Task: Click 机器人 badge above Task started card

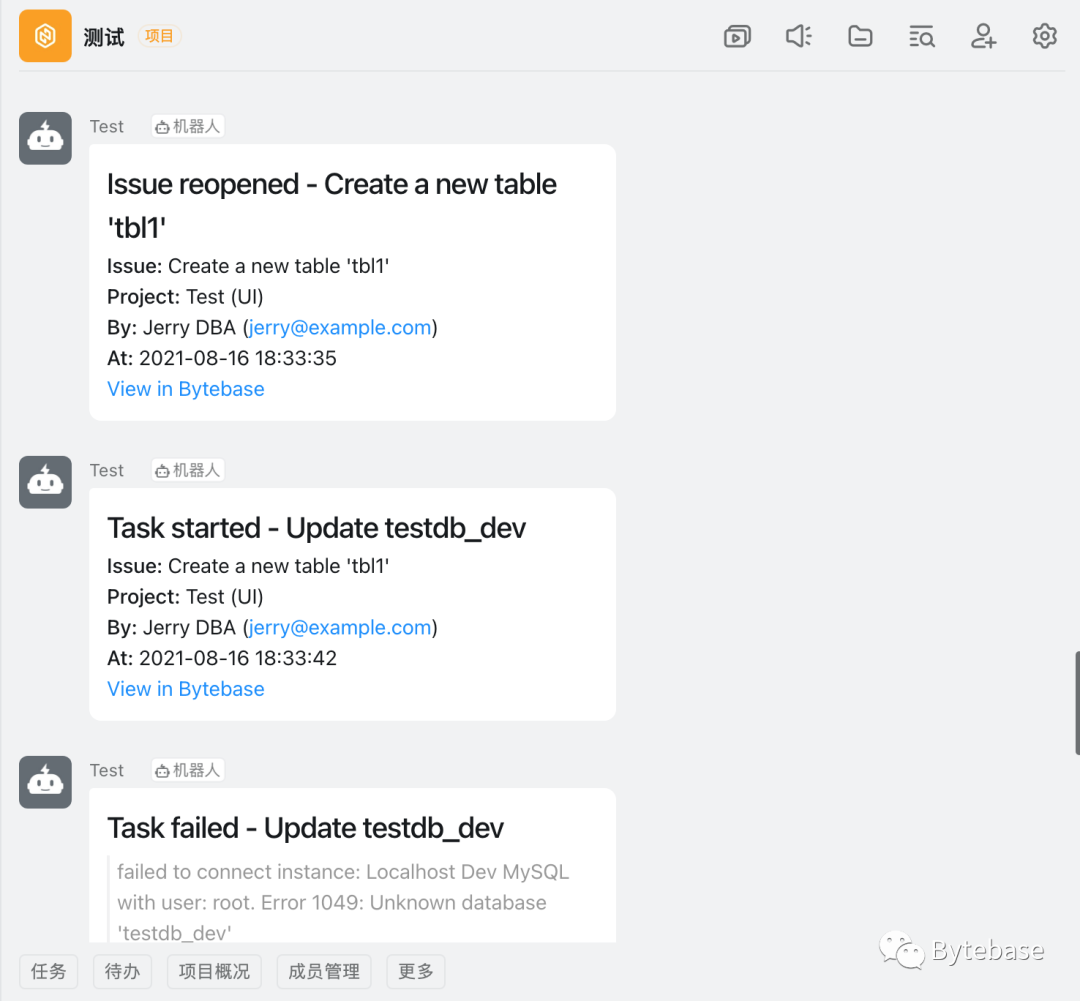Action: (x=188, y=471)
